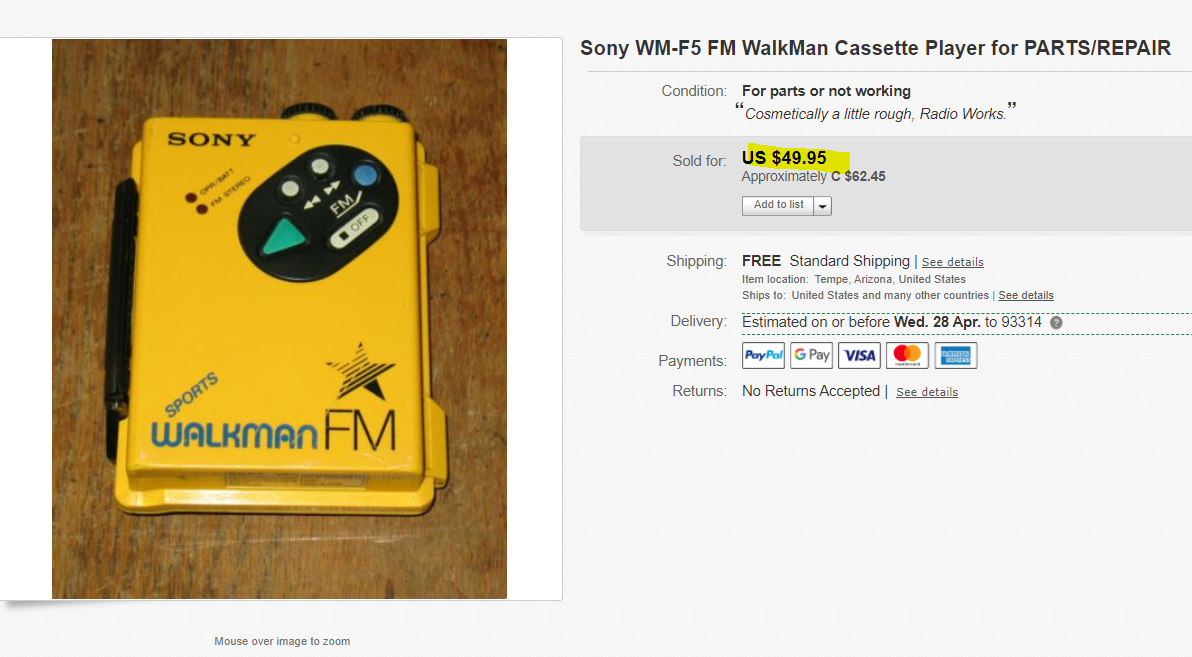This screenshot has height=657, width=1192.
Task: Open See details link for Returns
Action: click(927, 392)
